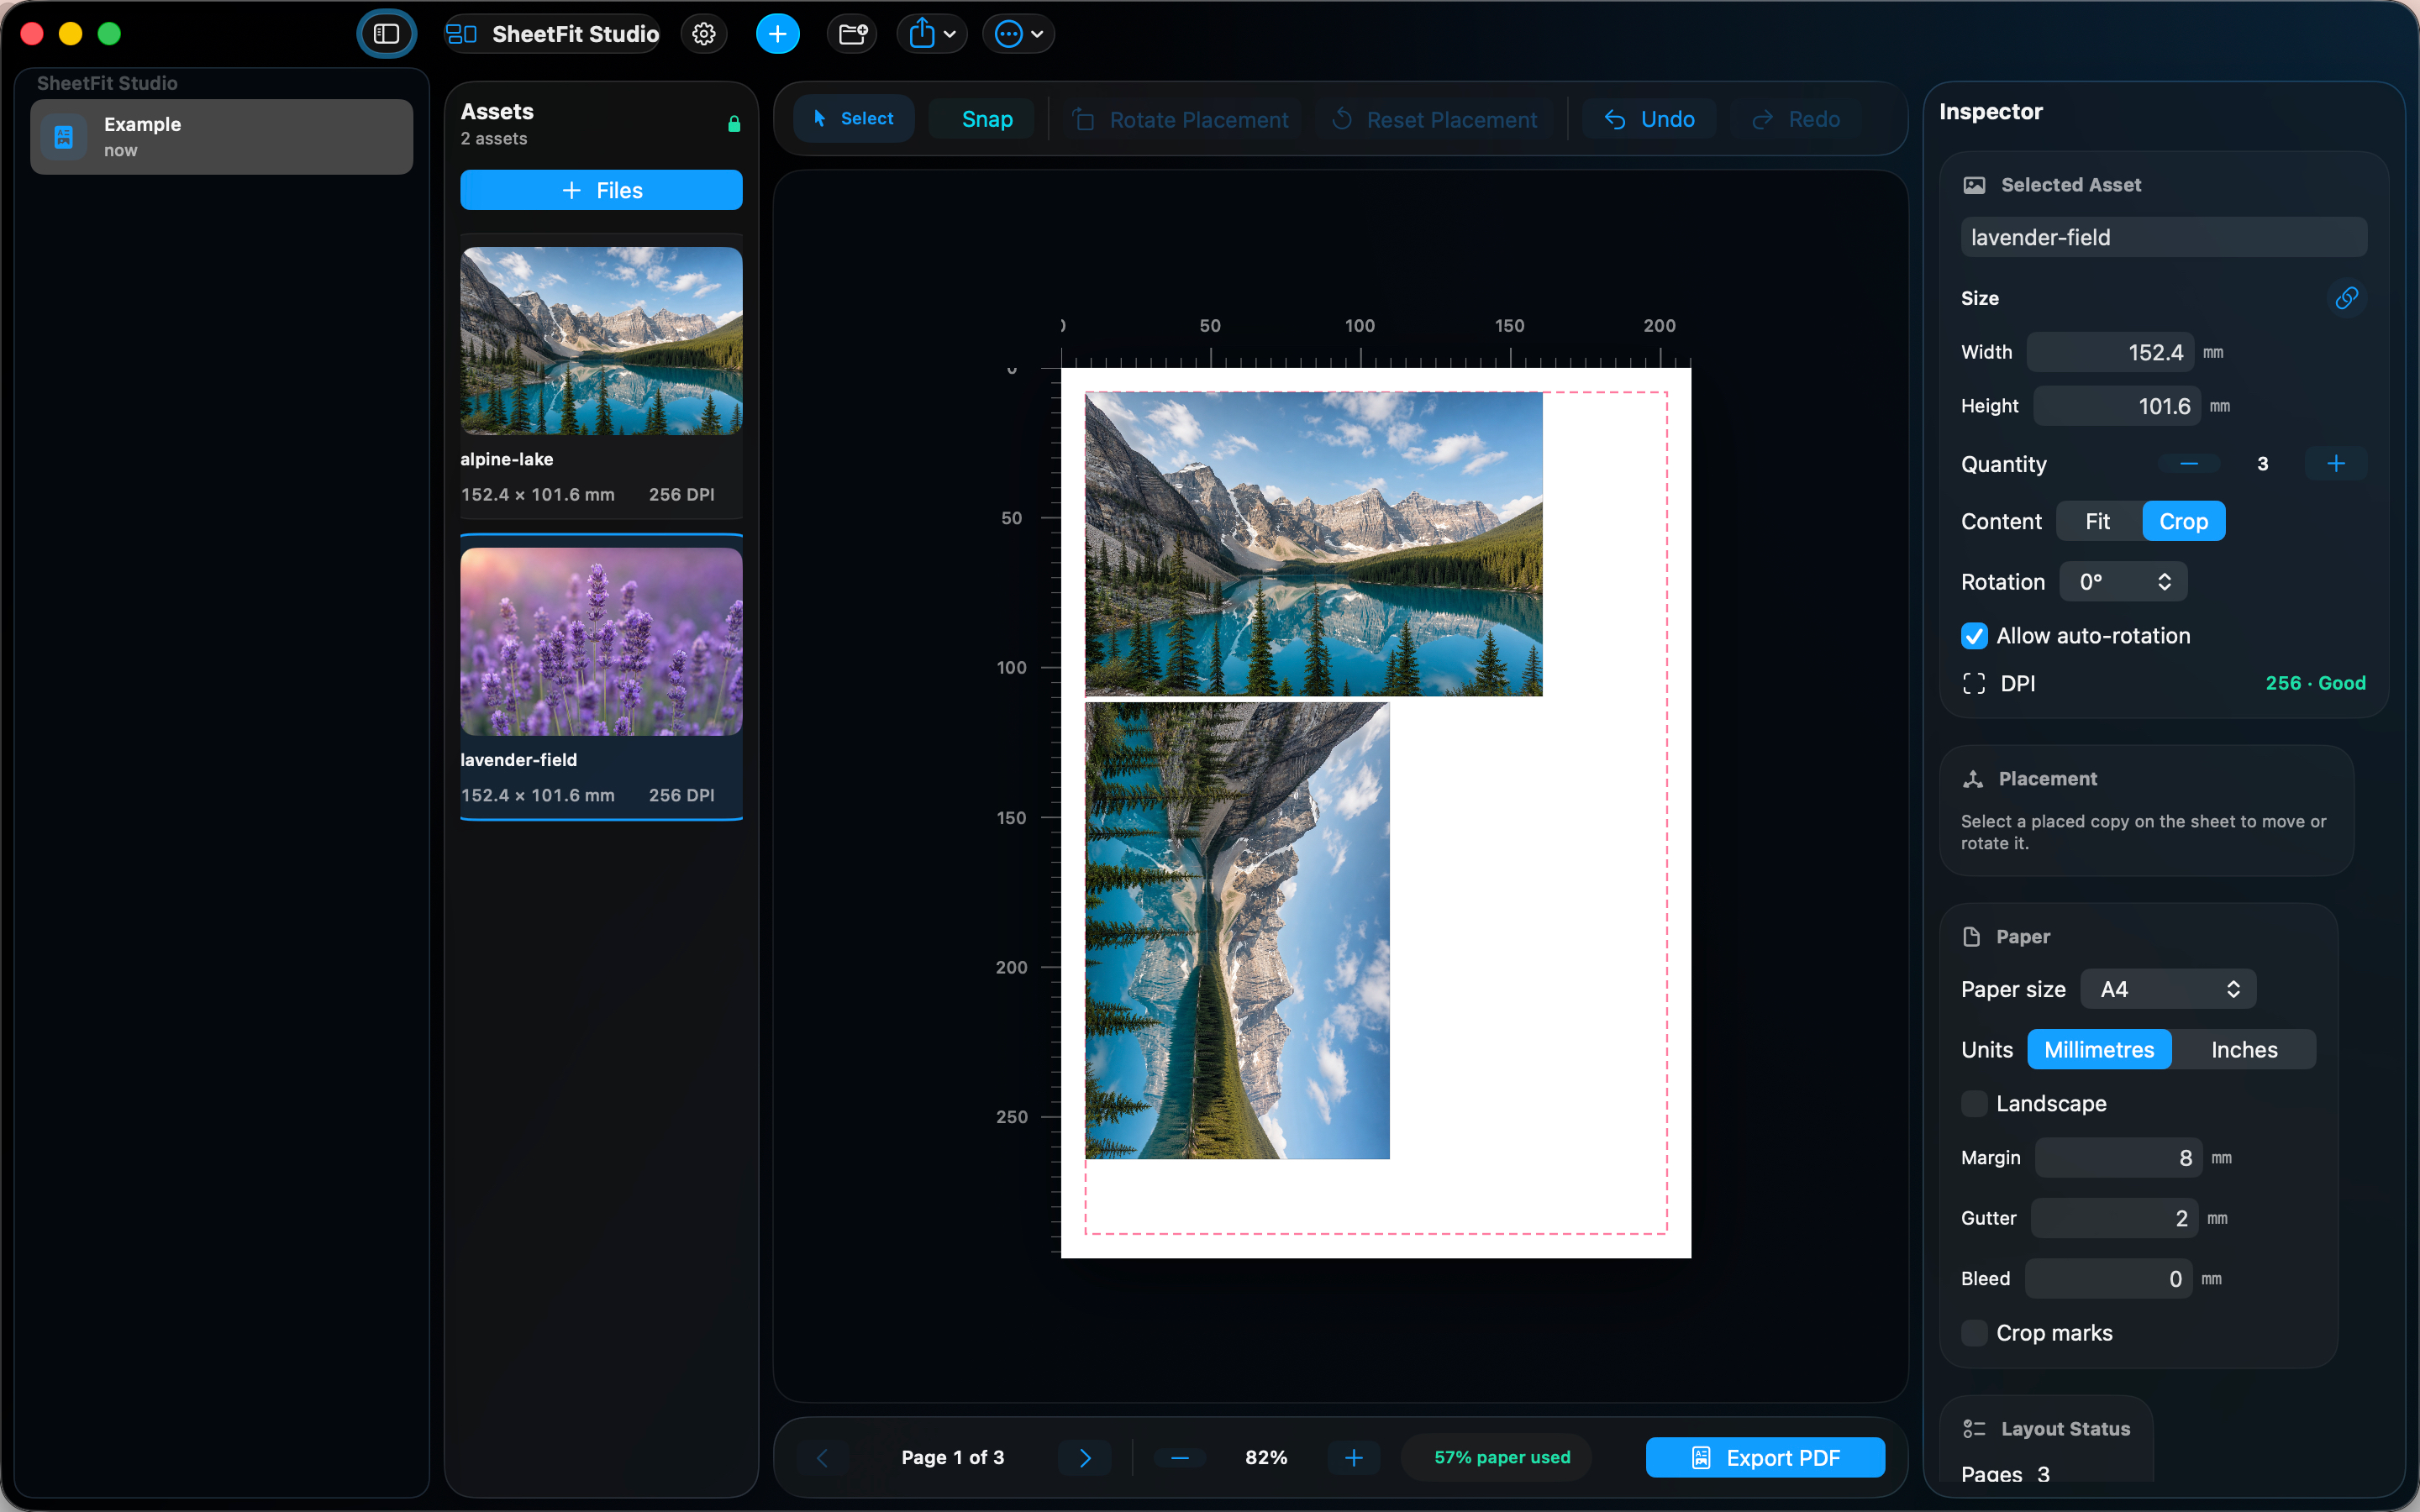Zoom out with minus icon
The height and width of the screenshot is (1512, 2420).
[1180, 1458]
